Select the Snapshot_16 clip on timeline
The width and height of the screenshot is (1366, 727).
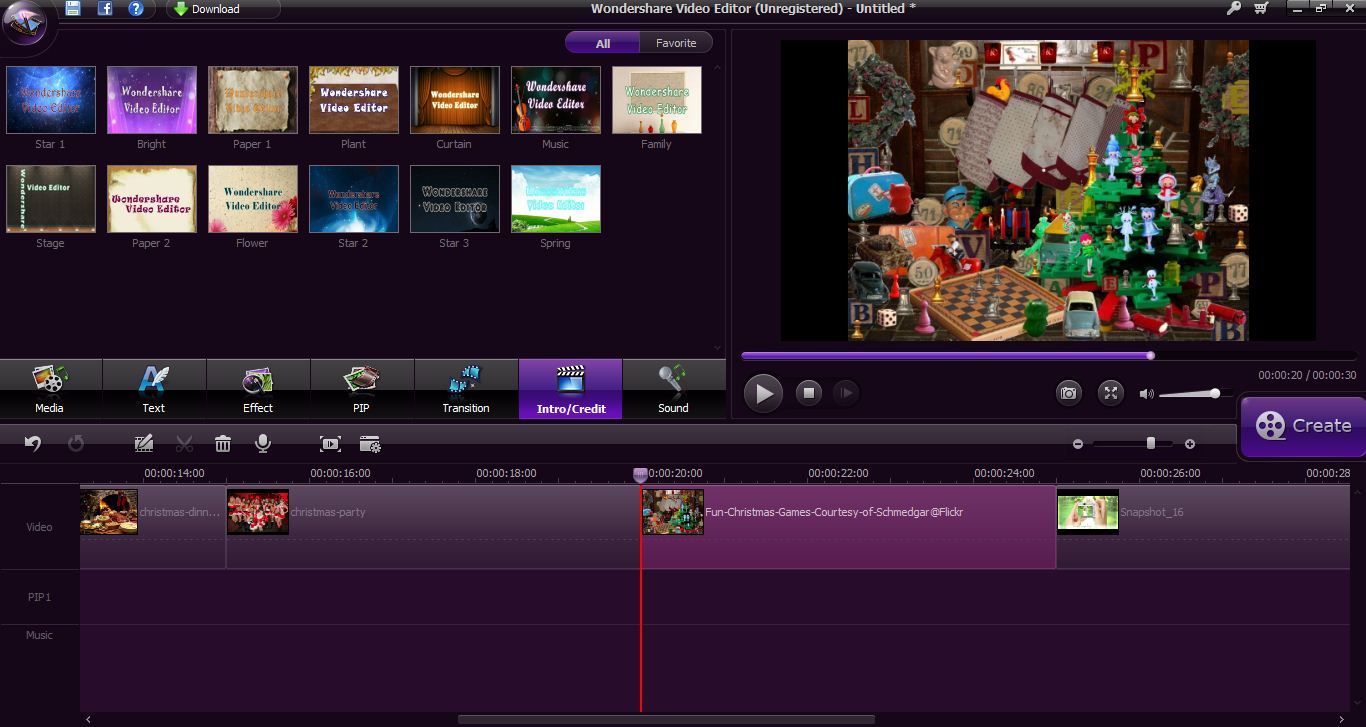(1205, 527)
